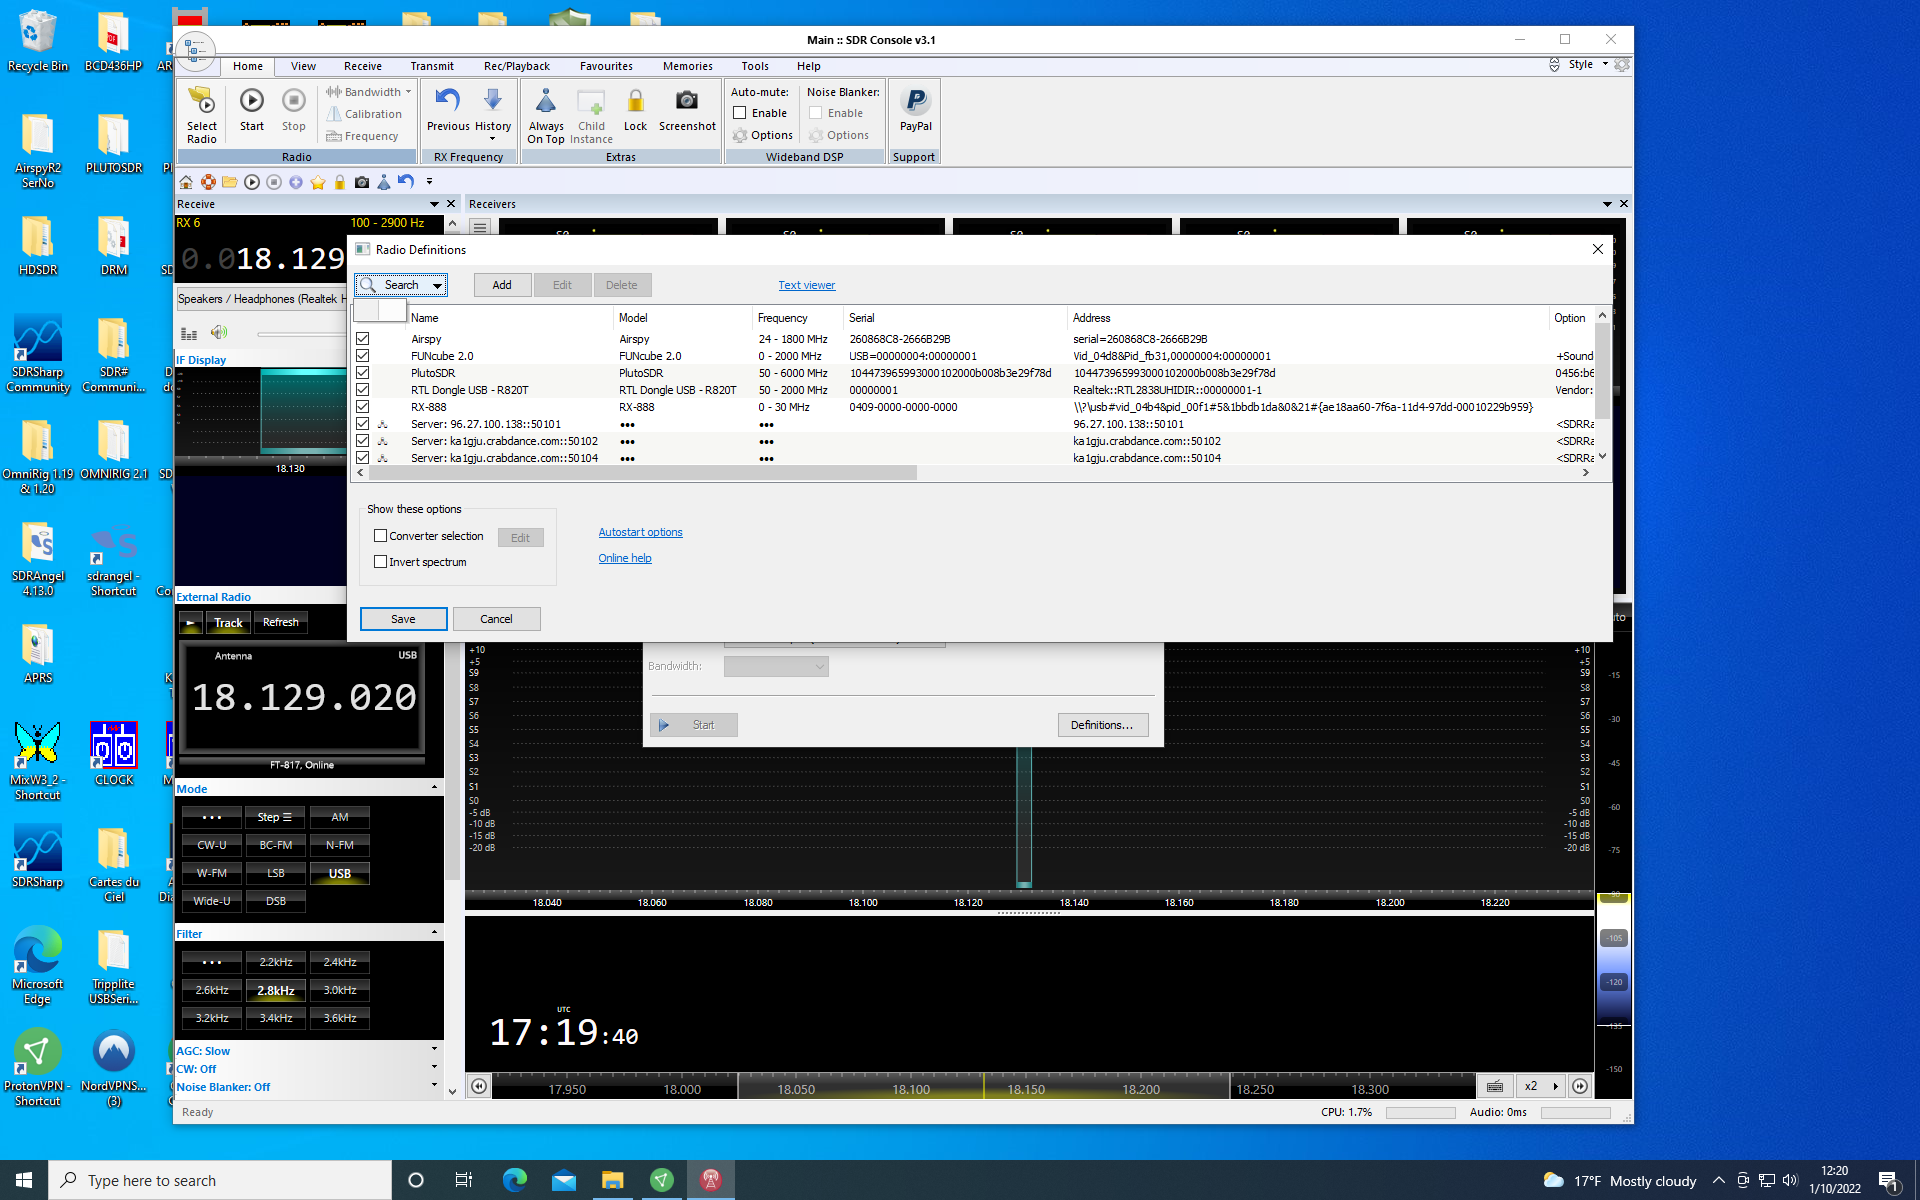
Task: Check the Invert spectrum option
Action: tap(380, 562)
